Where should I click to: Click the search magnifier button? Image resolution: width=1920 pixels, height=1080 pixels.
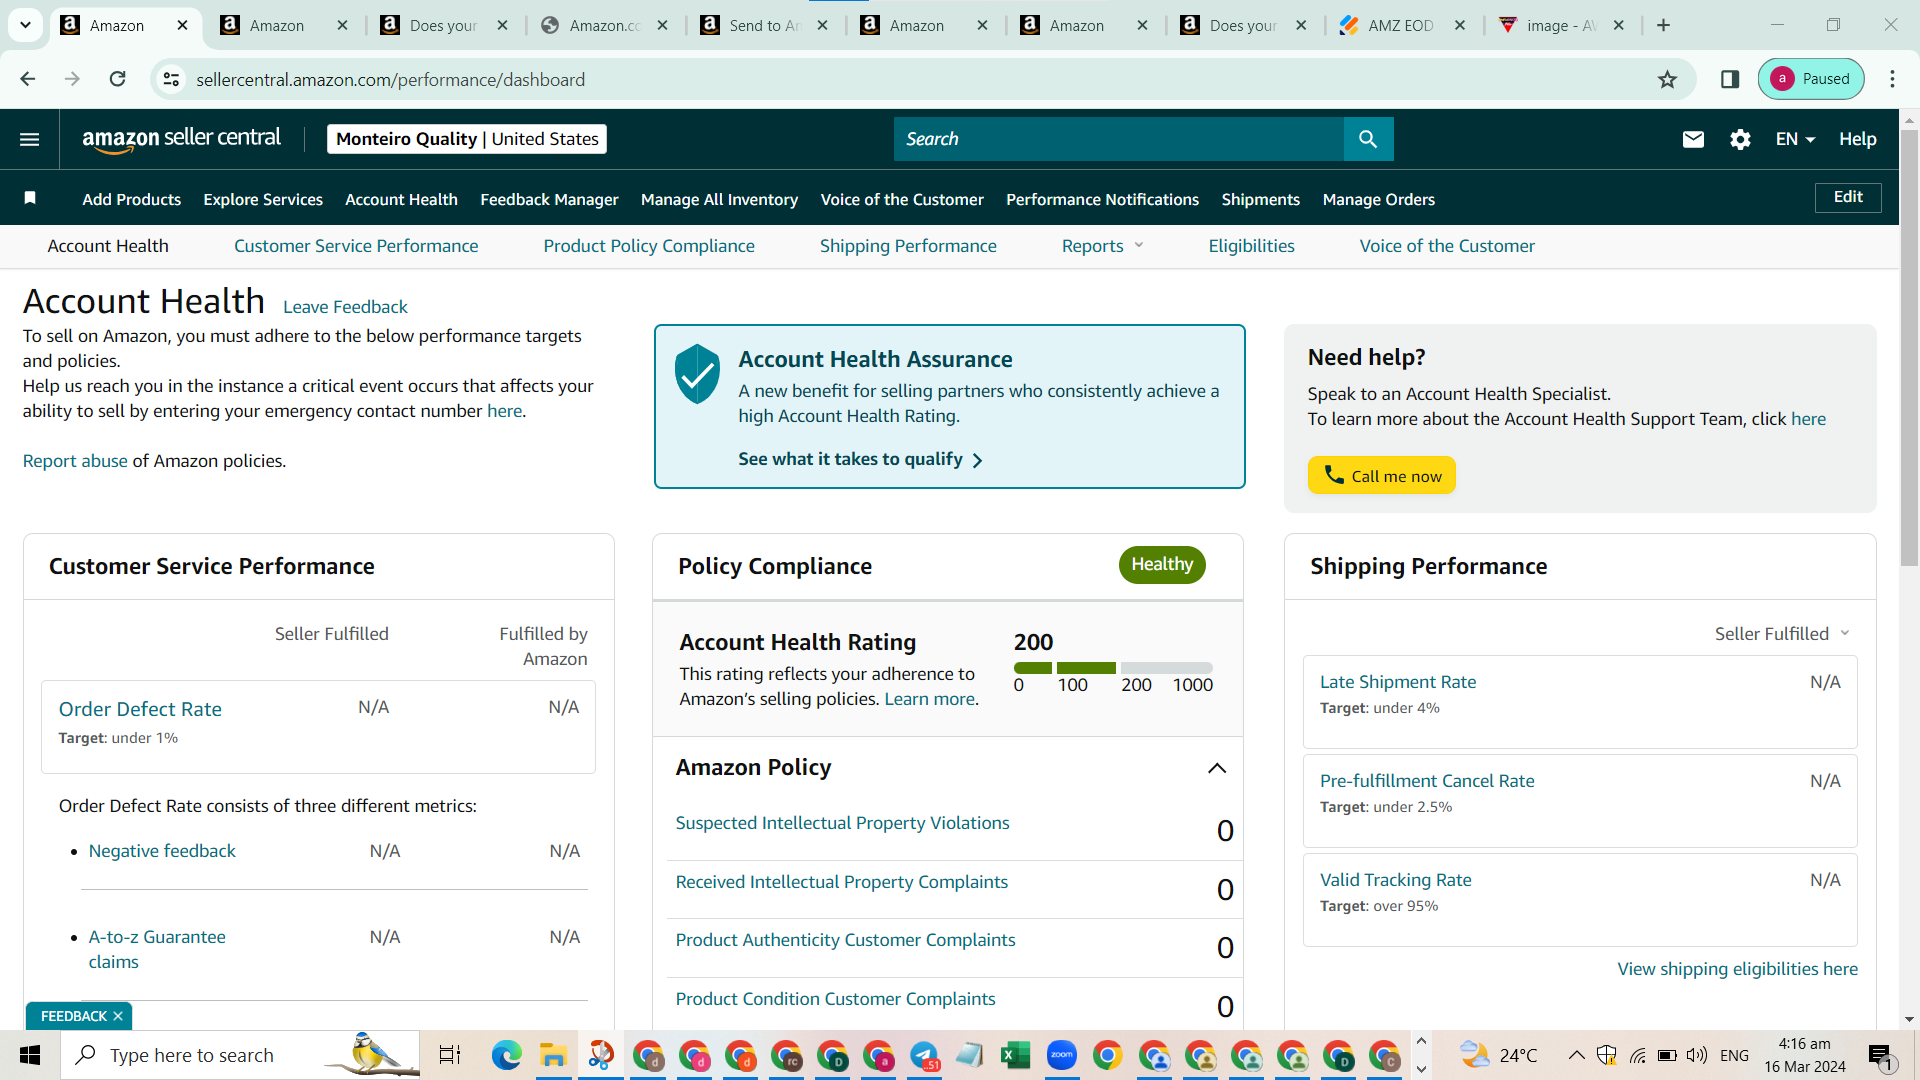(x=1368, y=139)
